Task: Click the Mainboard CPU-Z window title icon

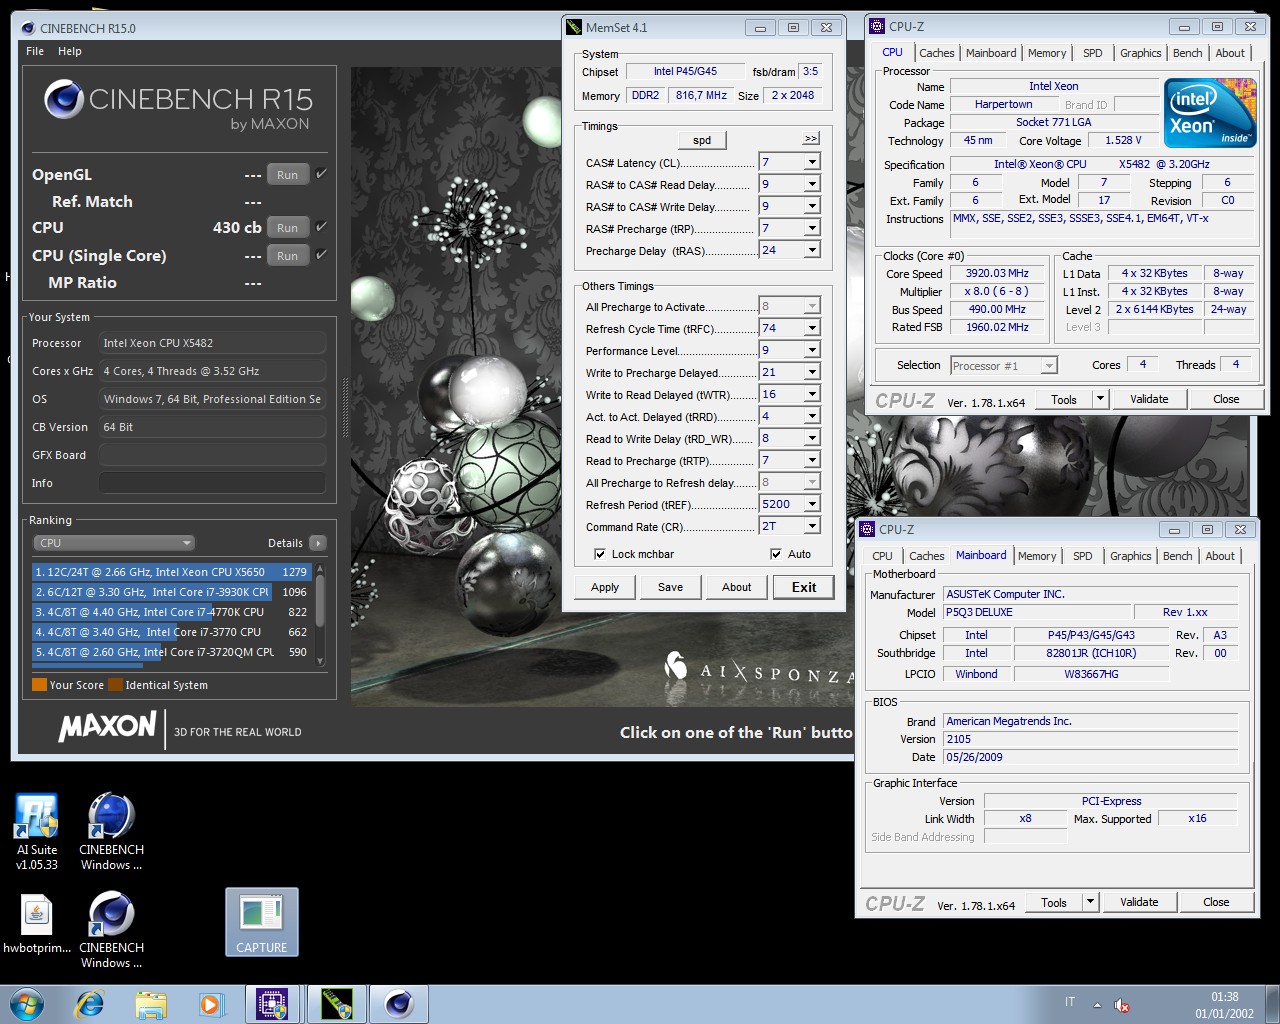Action: pyautogui.click(x=867, y=529)
